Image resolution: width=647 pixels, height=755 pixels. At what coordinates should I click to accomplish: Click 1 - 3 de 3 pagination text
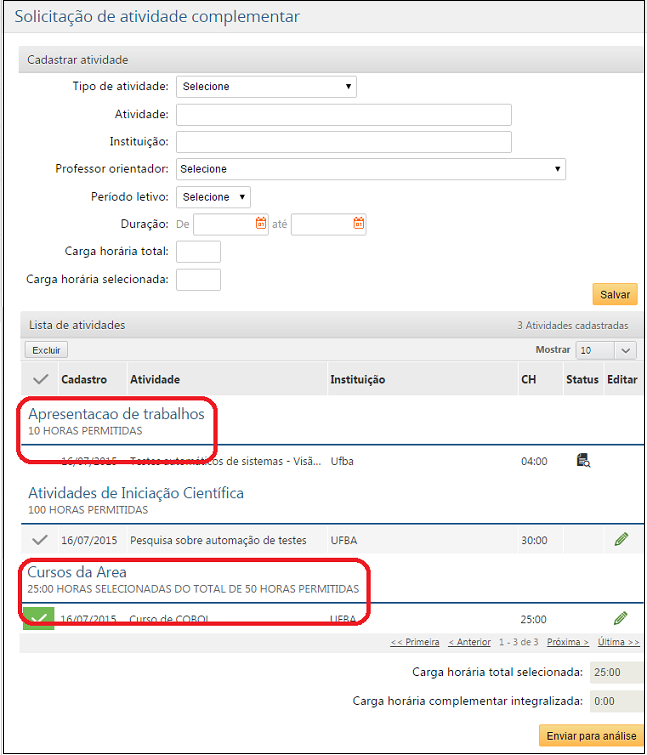[x=518, y=642]
